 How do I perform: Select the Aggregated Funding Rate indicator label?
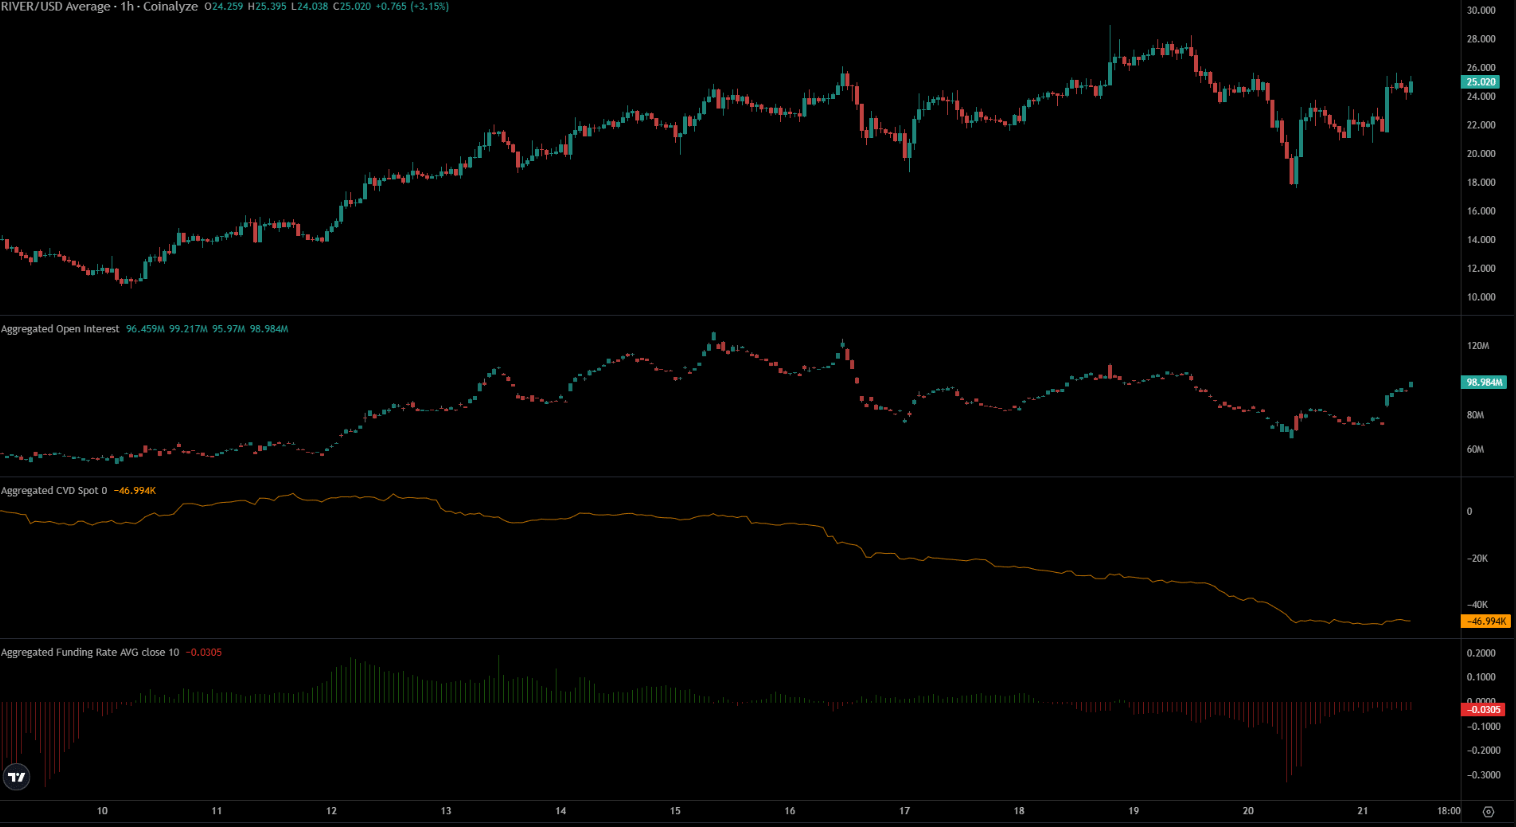tap(90, 652)
